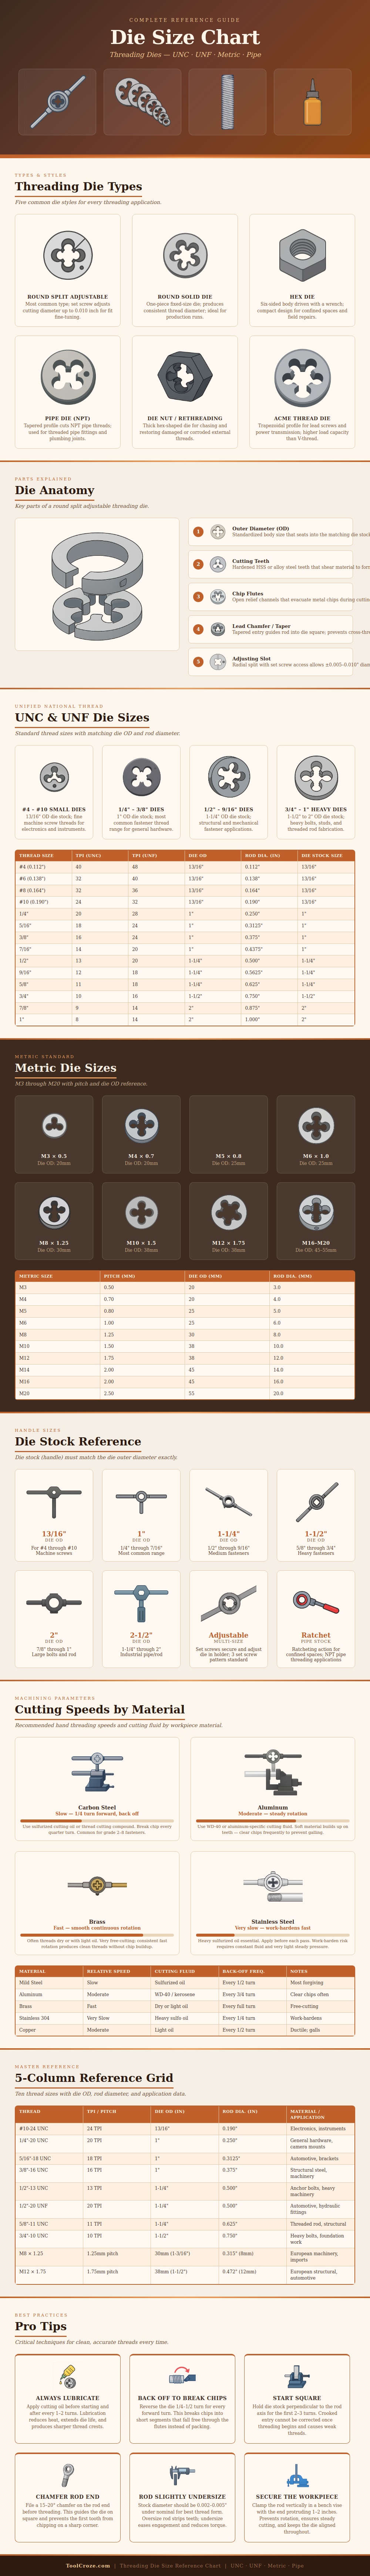Click the Lead Chamfer / Taper icon
Image resolution: width=370 pixels, height=2576 pixels.
[x=218, y=629]
